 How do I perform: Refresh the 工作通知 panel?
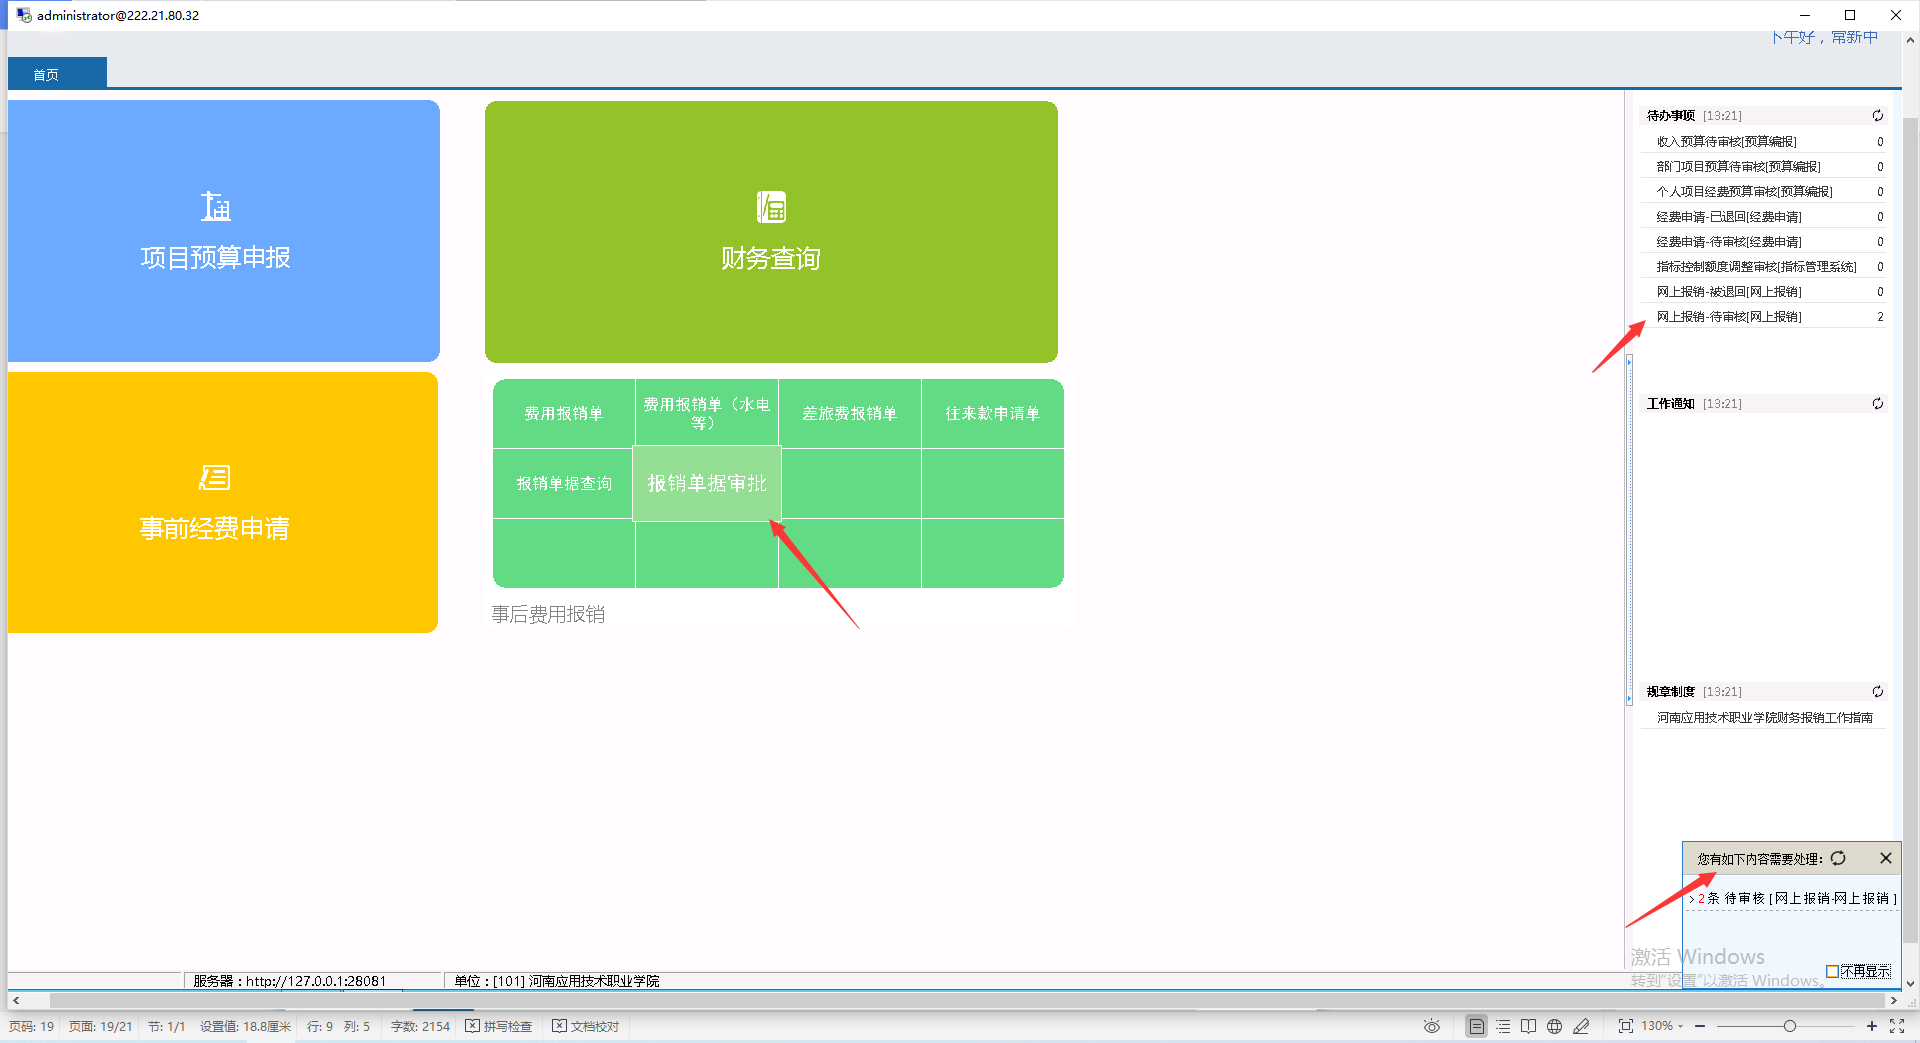click(x=1878, y=404)
